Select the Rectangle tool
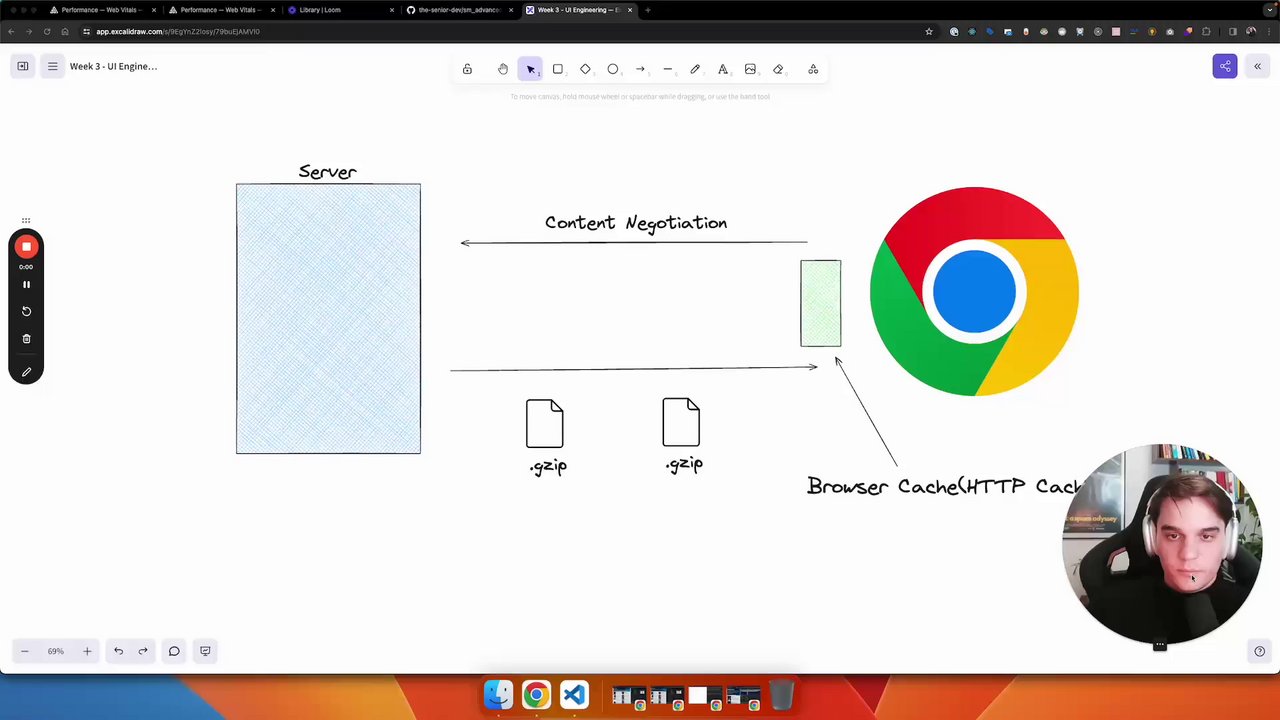This screenshot has width=1280, height=720. pos(558,69)
